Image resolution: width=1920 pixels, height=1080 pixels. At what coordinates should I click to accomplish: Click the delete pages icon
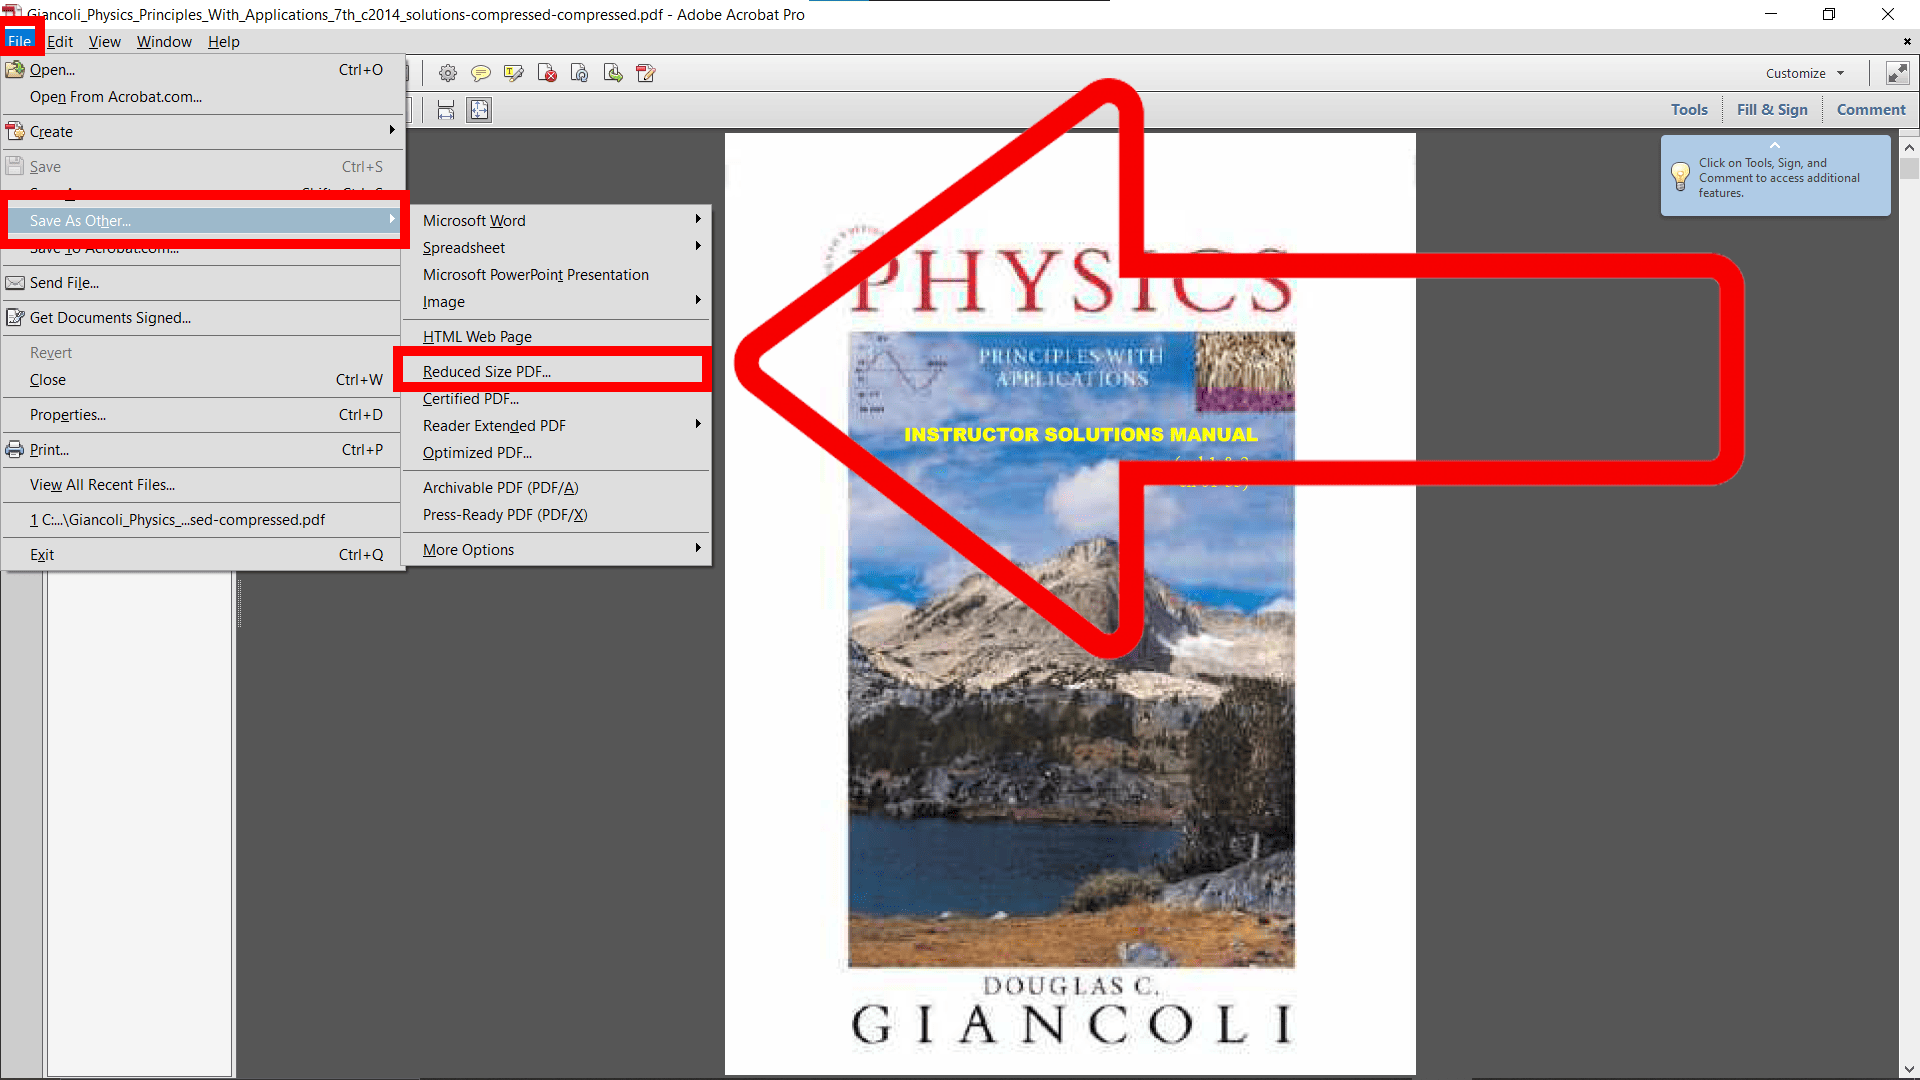pos(547,72)
